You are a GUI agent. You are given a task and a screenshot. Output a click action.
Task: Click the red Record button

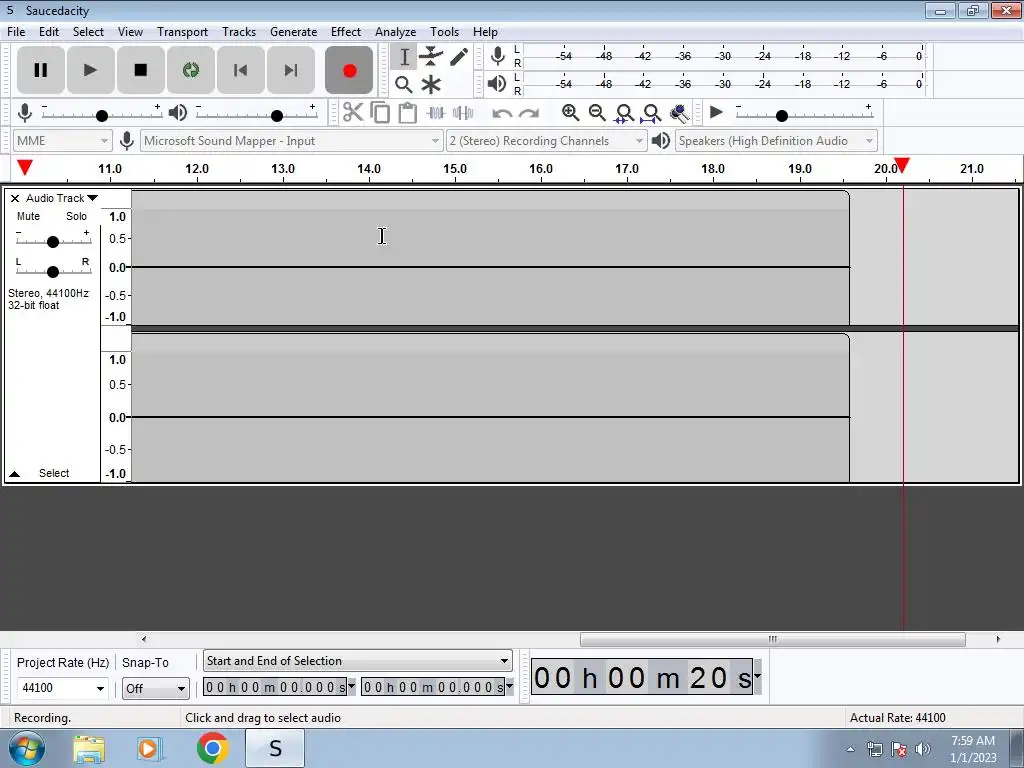click(x=349, y=70)
